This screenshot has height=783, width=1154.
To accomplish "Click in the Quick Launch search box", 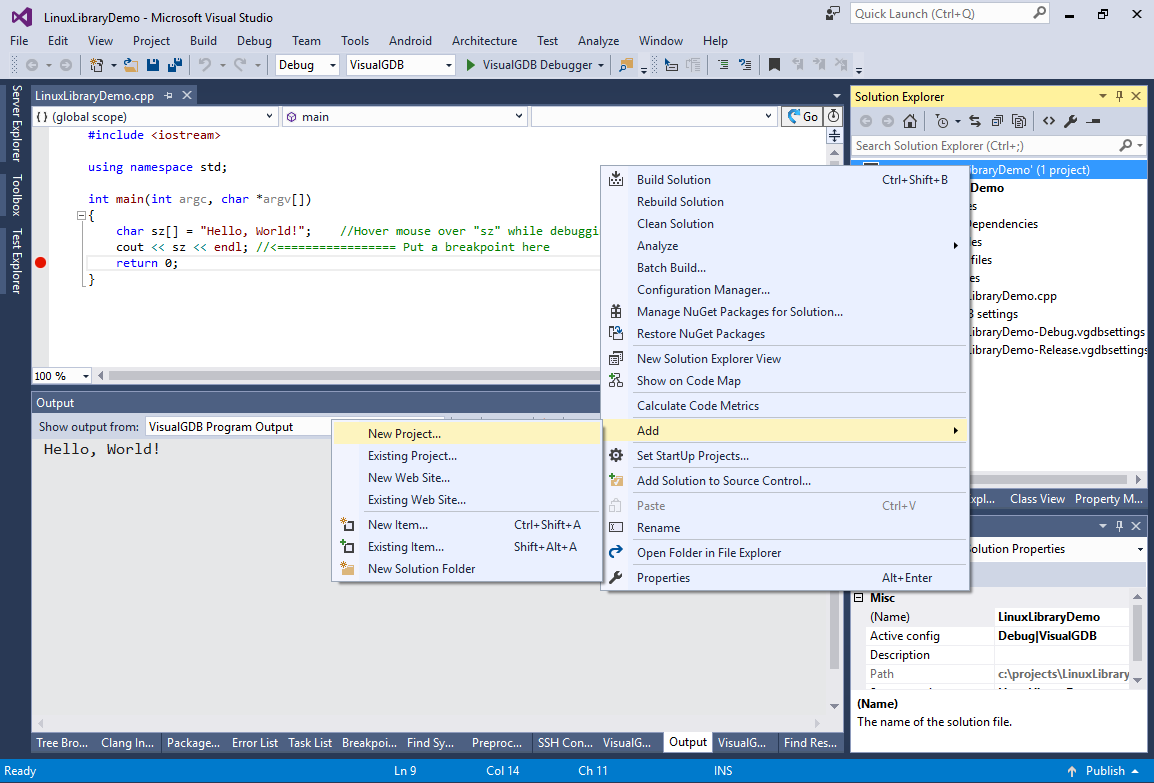I will pos(942,13).
